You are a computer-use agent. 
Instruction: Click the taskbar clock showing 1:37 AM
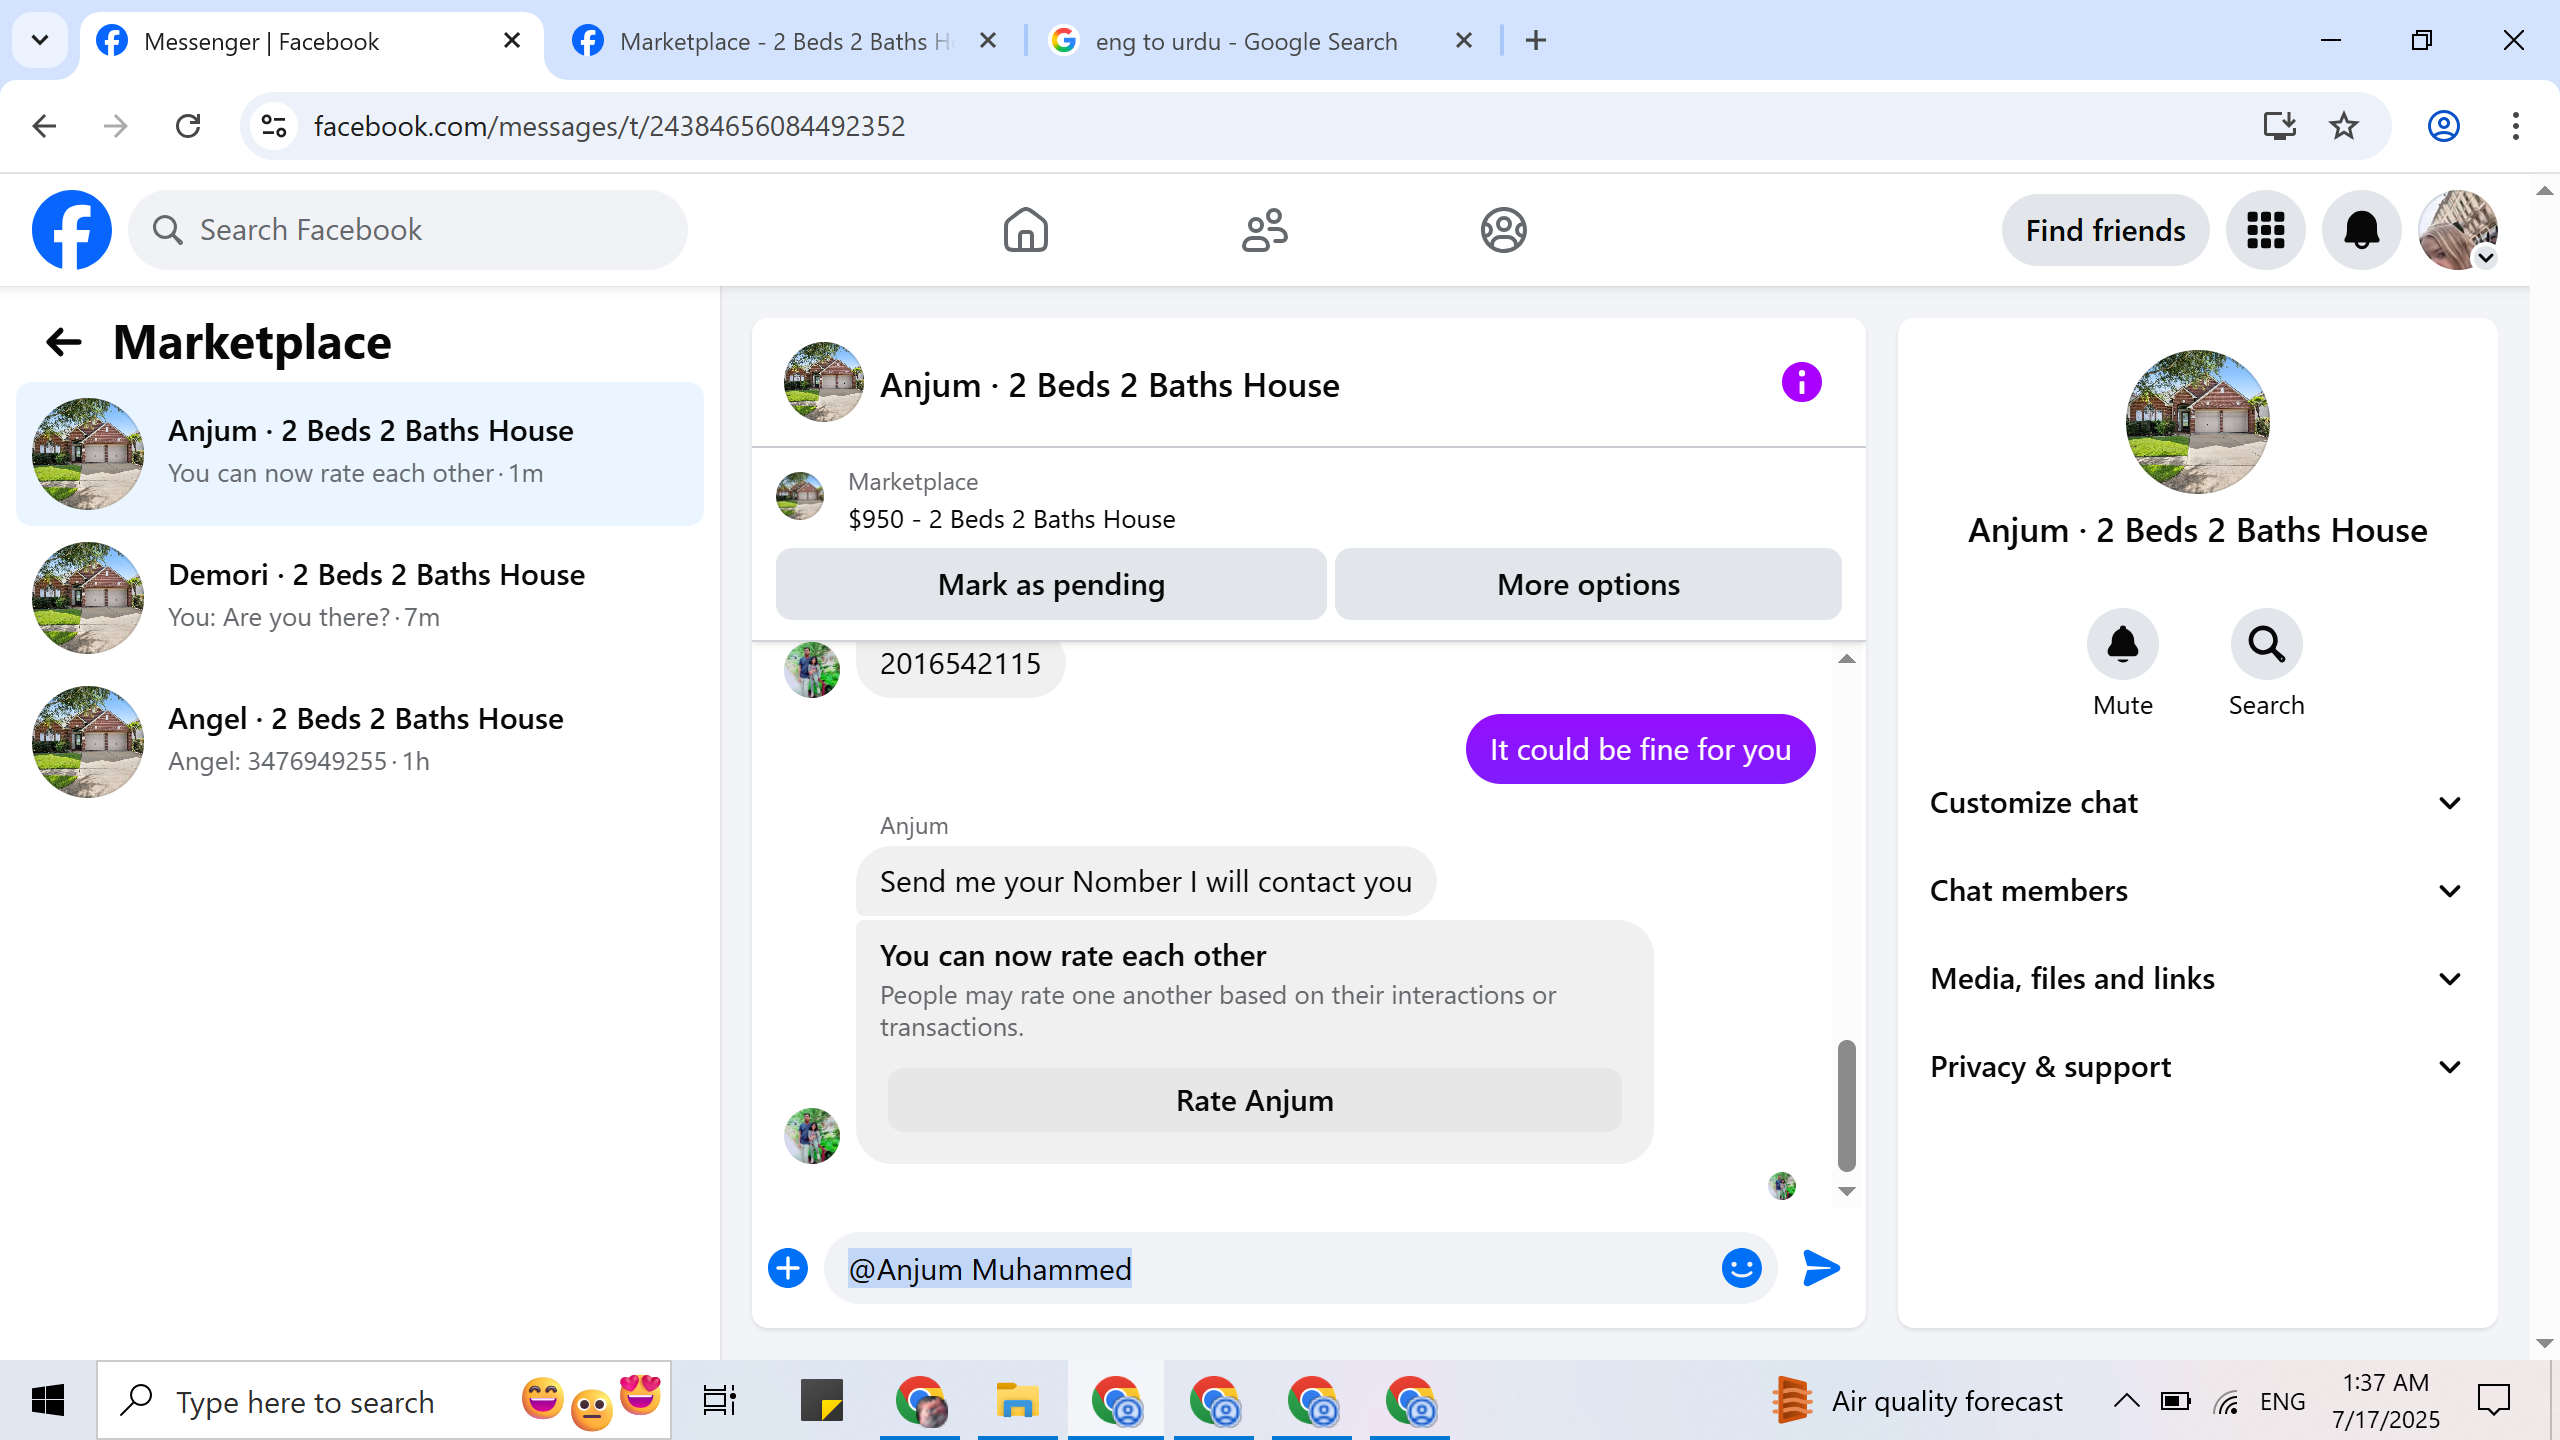coord(2386,1400)
